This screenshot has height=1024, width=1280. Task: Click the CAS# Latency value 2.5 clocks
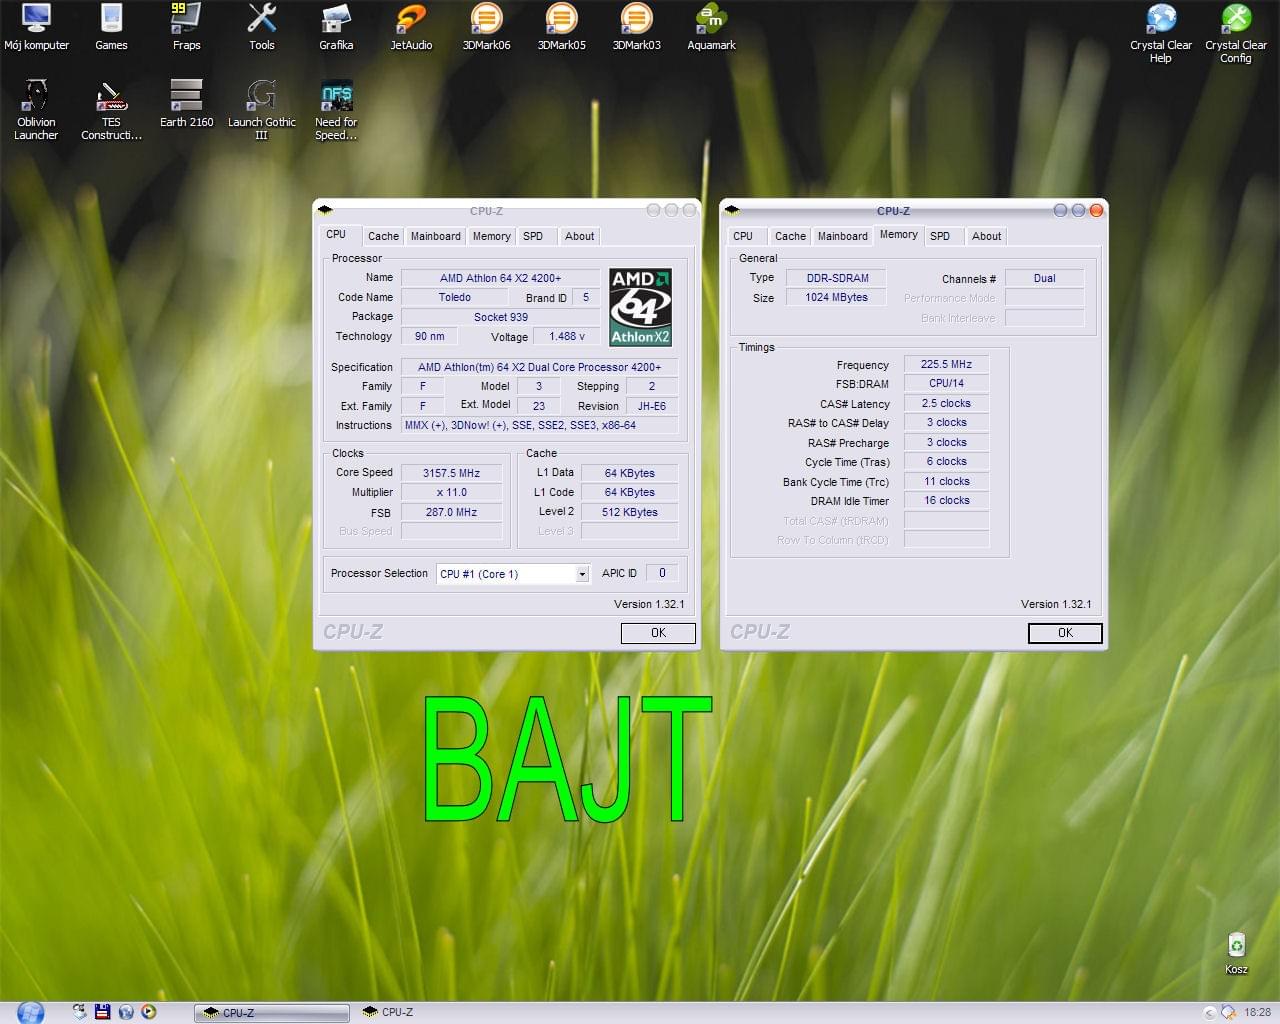tap(947, 404)
